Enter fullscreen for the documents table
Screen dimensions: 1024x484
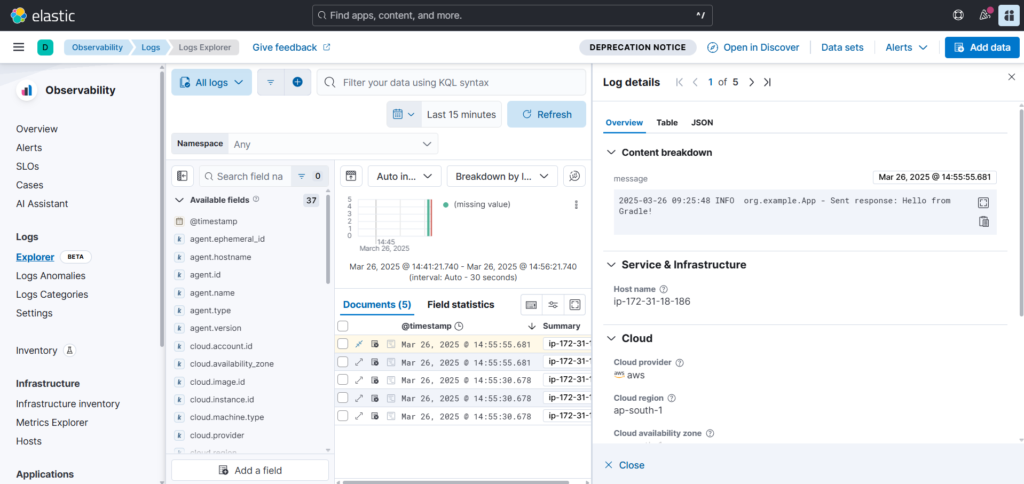(x=575, y=304)
